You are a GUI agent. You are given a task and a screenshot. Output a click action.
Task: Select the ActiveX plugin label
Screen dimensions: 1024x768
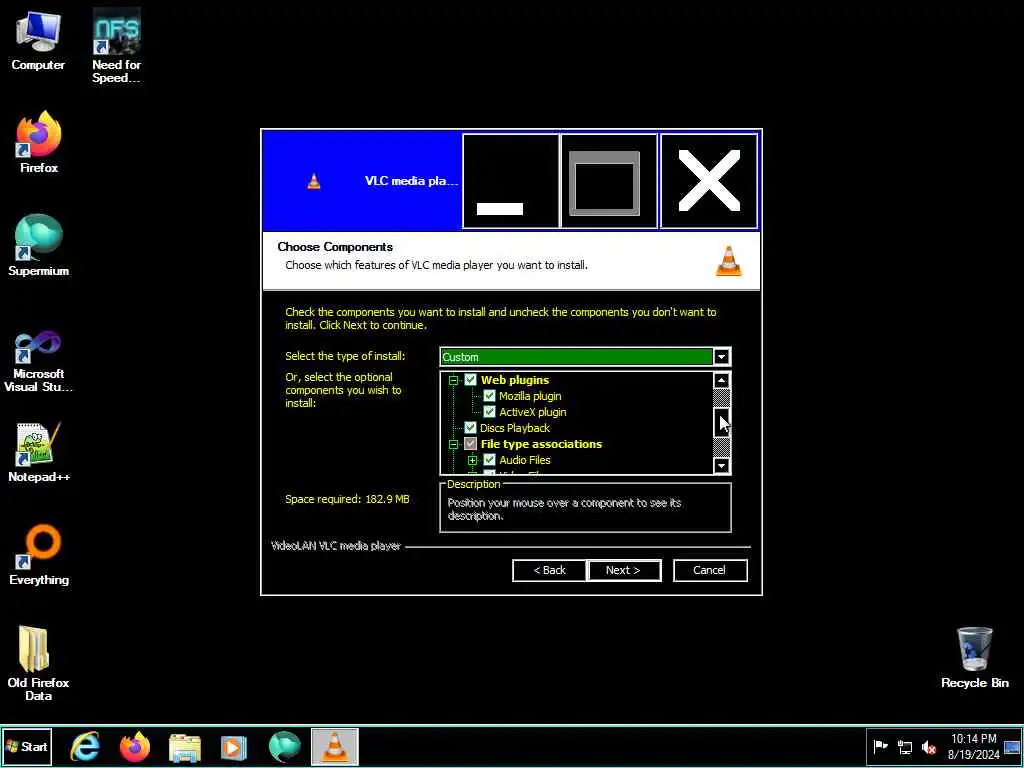click(532, 412)
